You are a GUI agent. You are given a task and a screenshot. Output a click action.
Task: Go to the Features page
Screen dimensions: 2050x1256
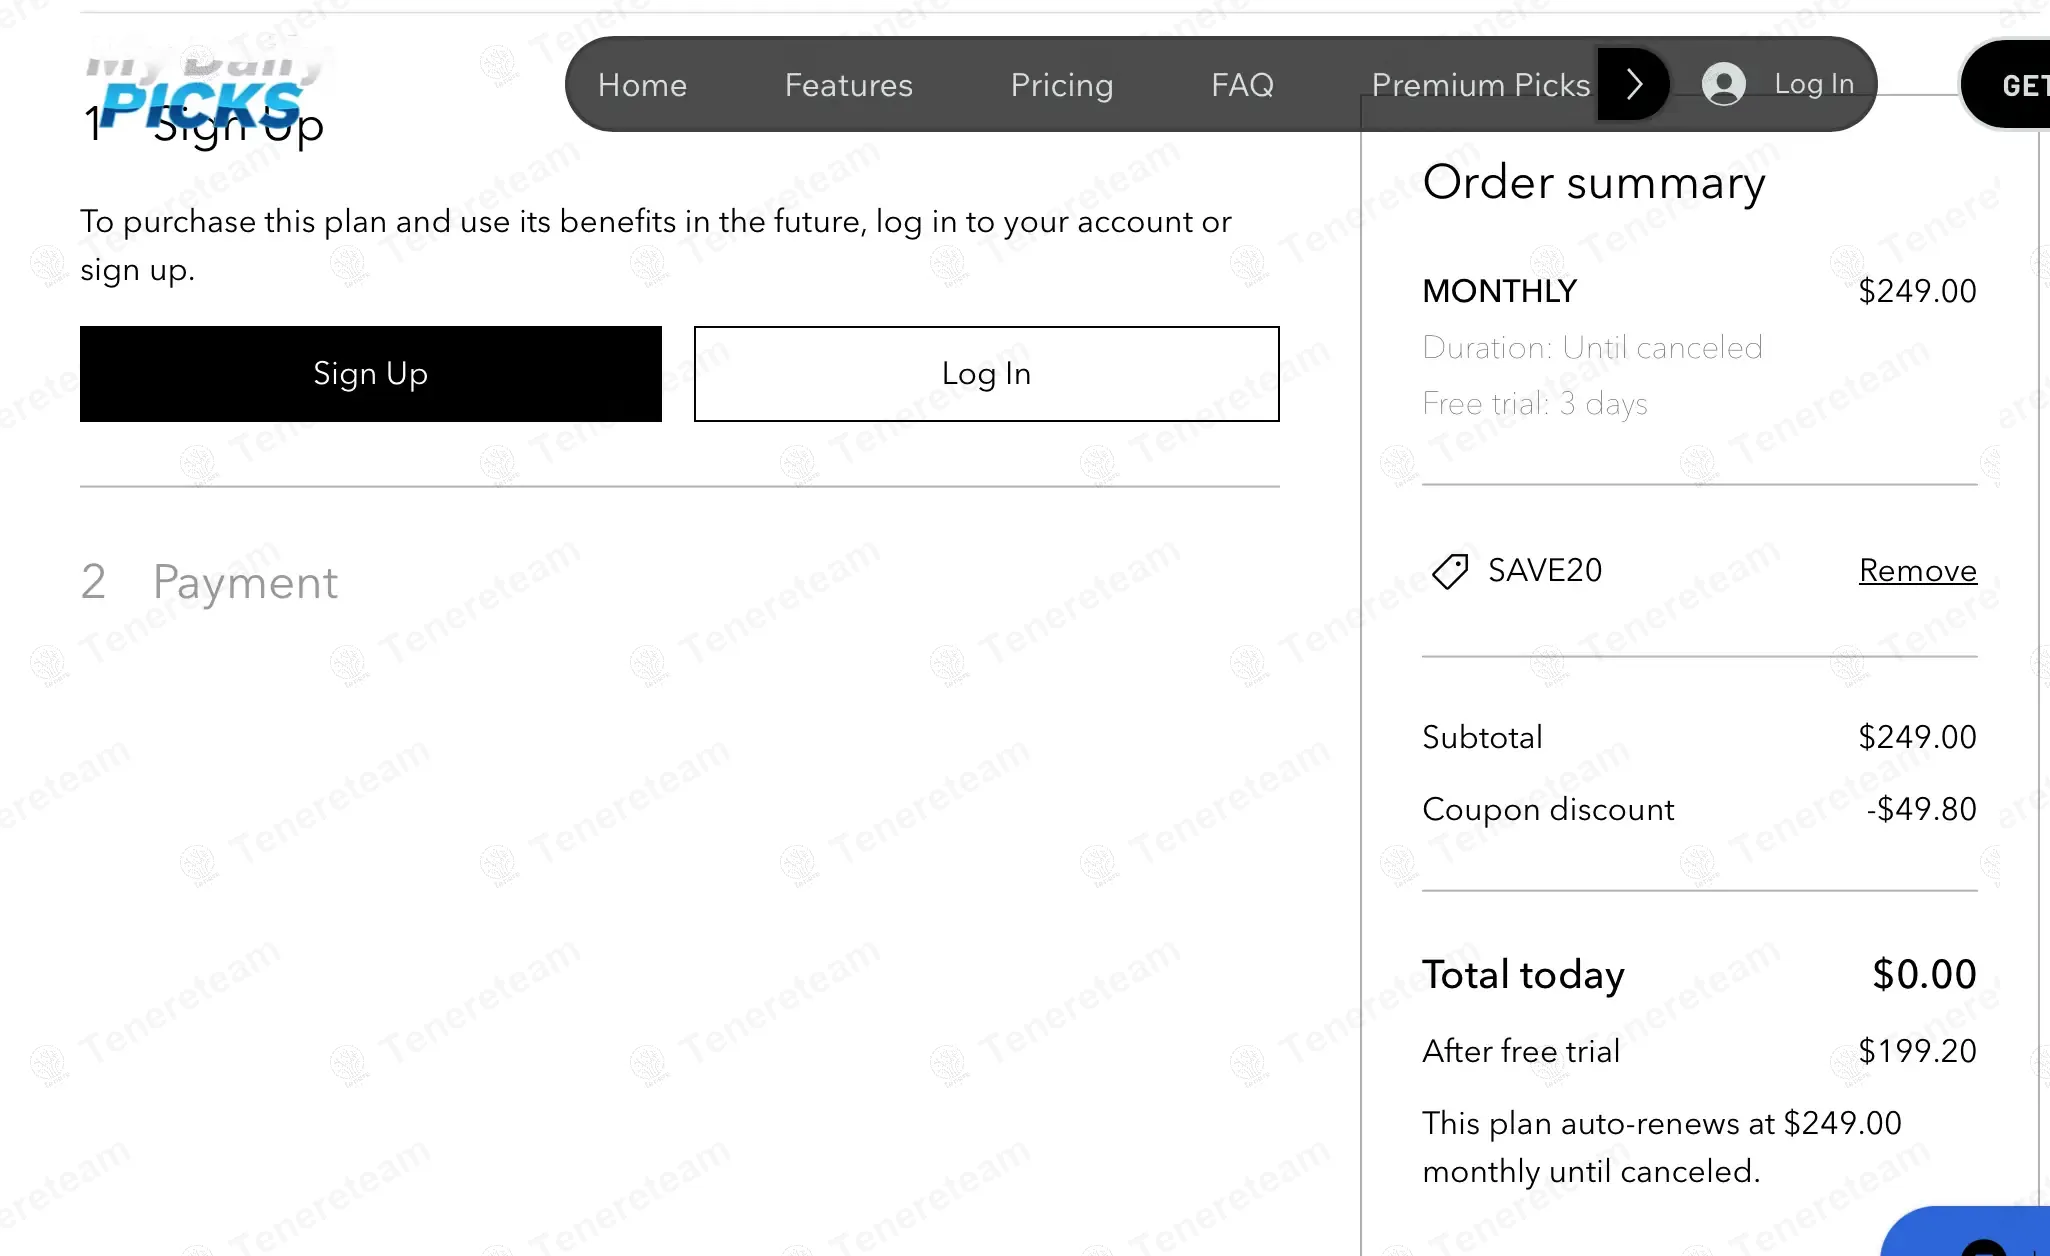[x=848, y=85]
